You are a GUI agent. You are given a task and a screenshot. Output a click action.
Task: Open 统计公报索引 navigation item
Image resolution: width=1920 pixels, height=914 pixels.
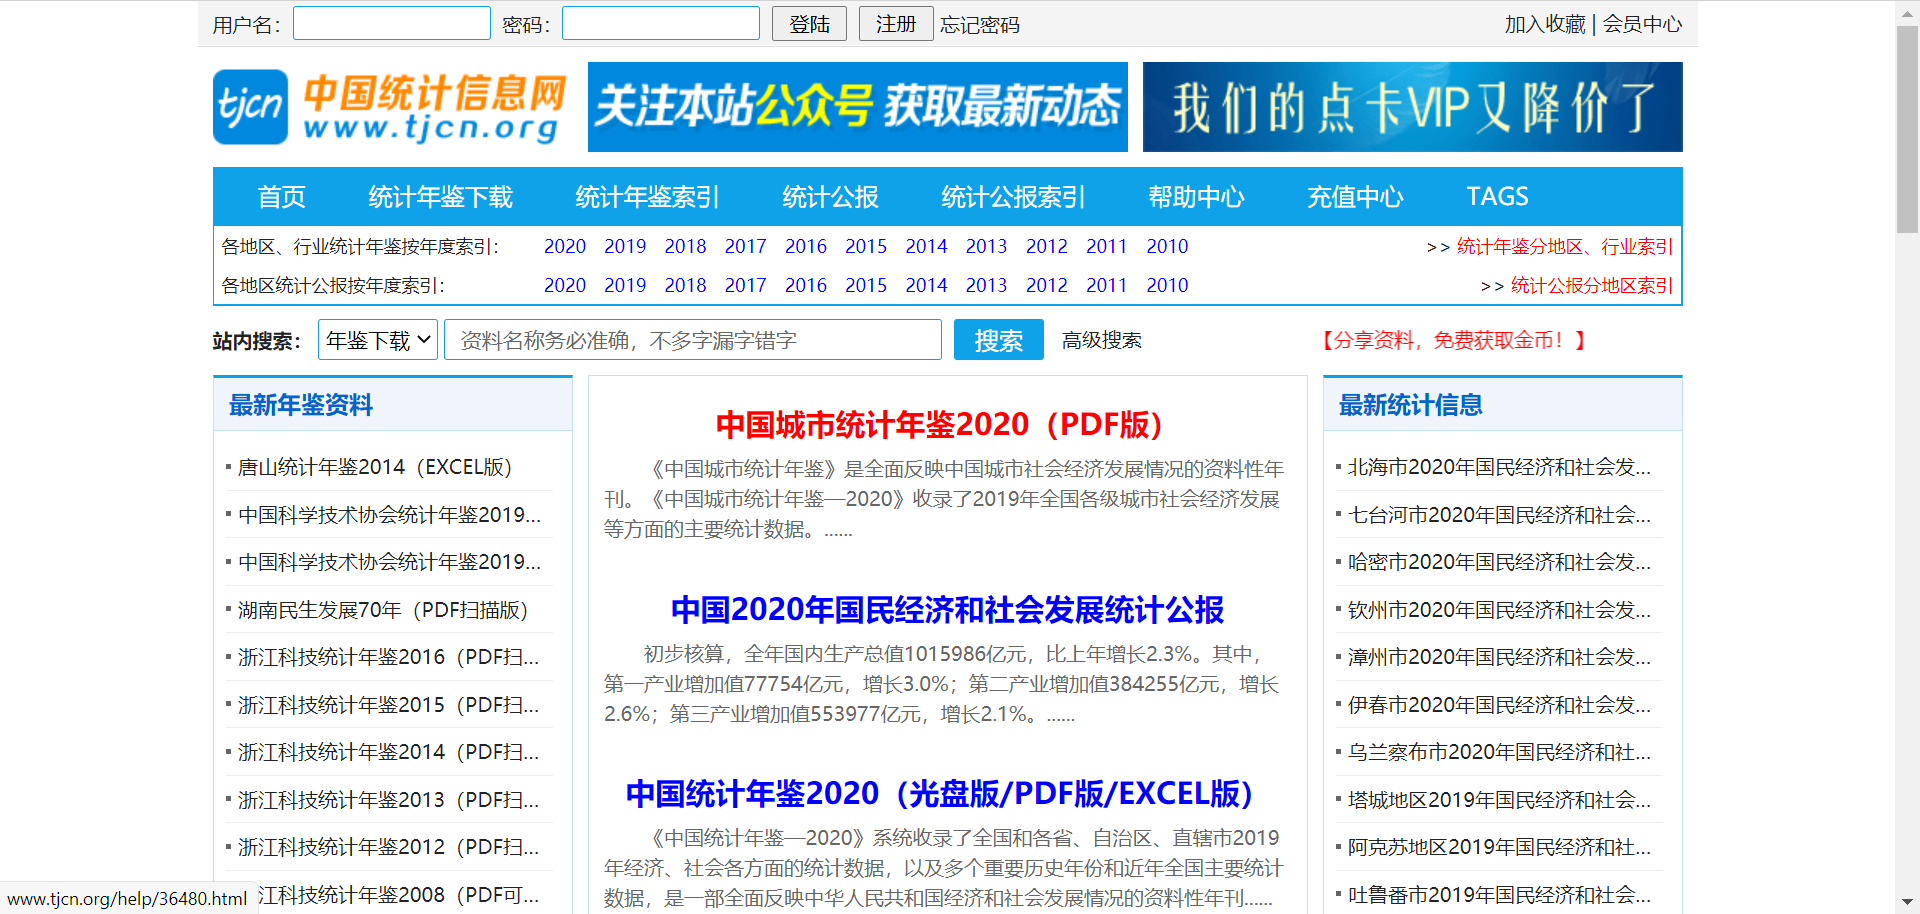point(1014,197)
